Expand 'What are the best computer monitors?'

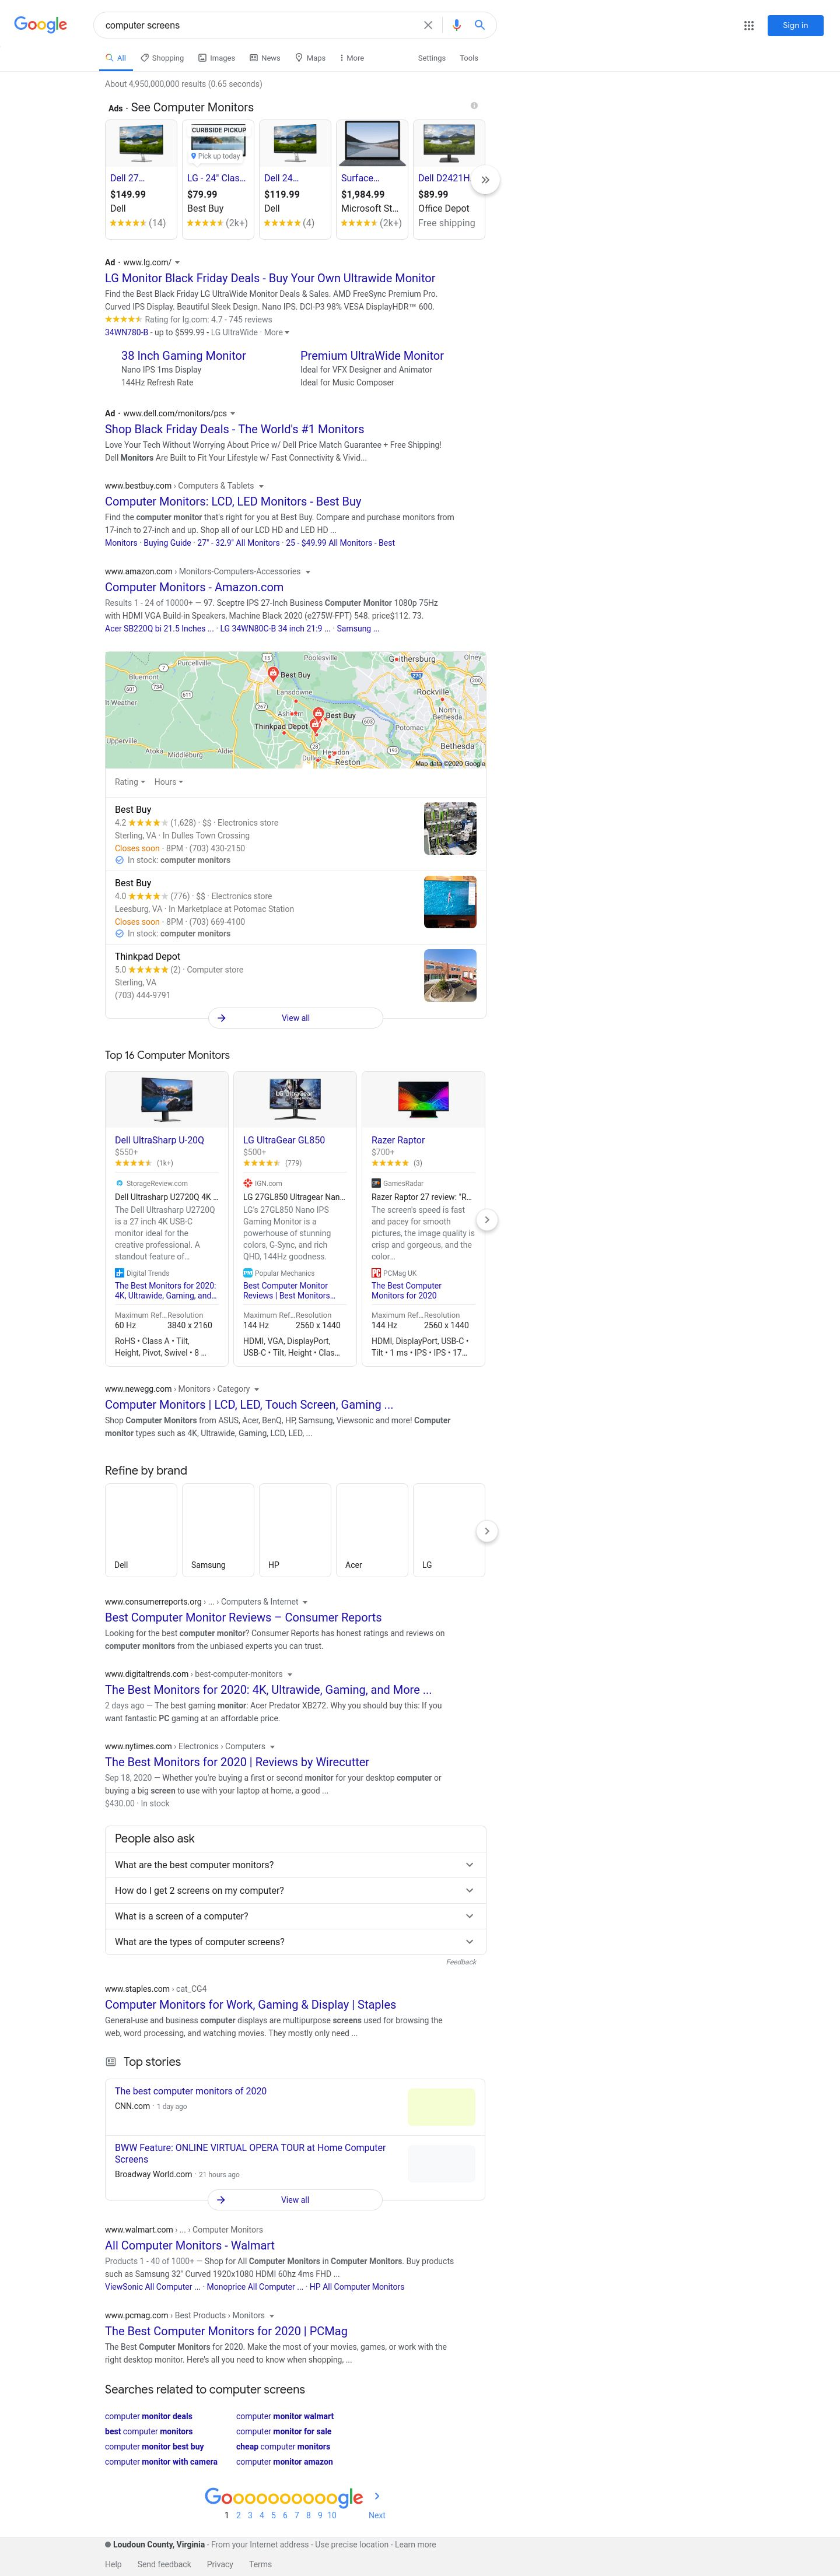[295, 1865]
